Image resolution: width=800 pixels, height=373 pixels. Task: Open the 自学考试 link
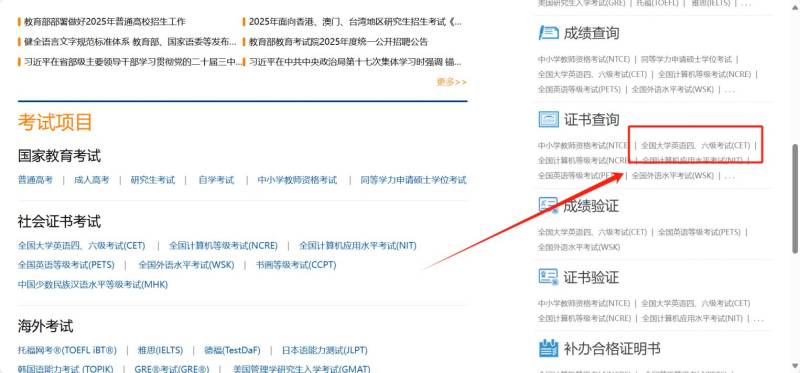click(x=216, y=180)
